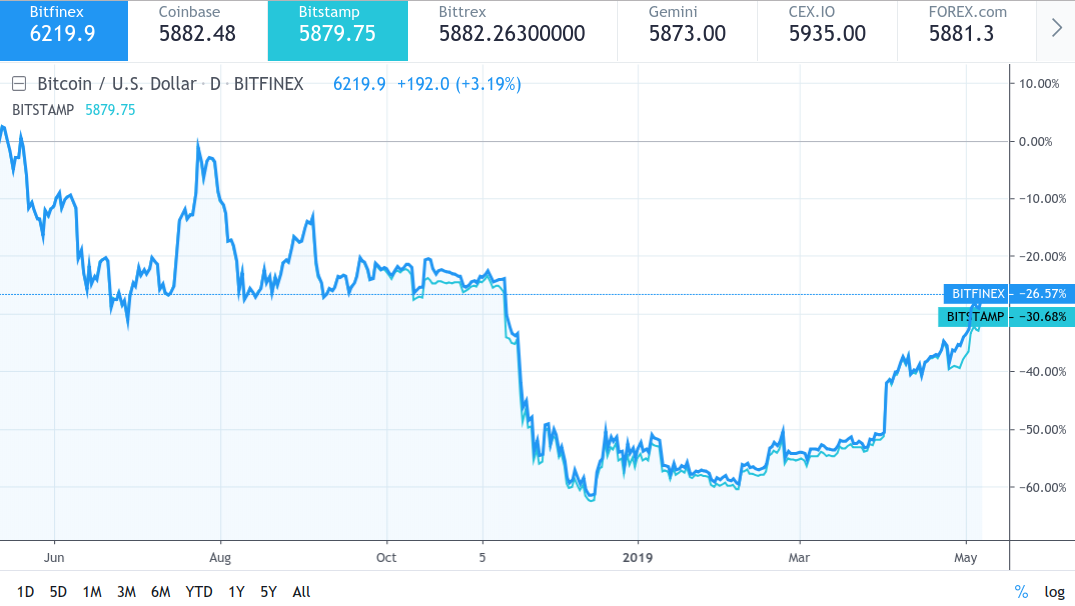Image resolution: width=1075 pixels, height=606 pixels.
Task: Click the BITFINEX exchange name in the legend
Action: tap(271, 85)
